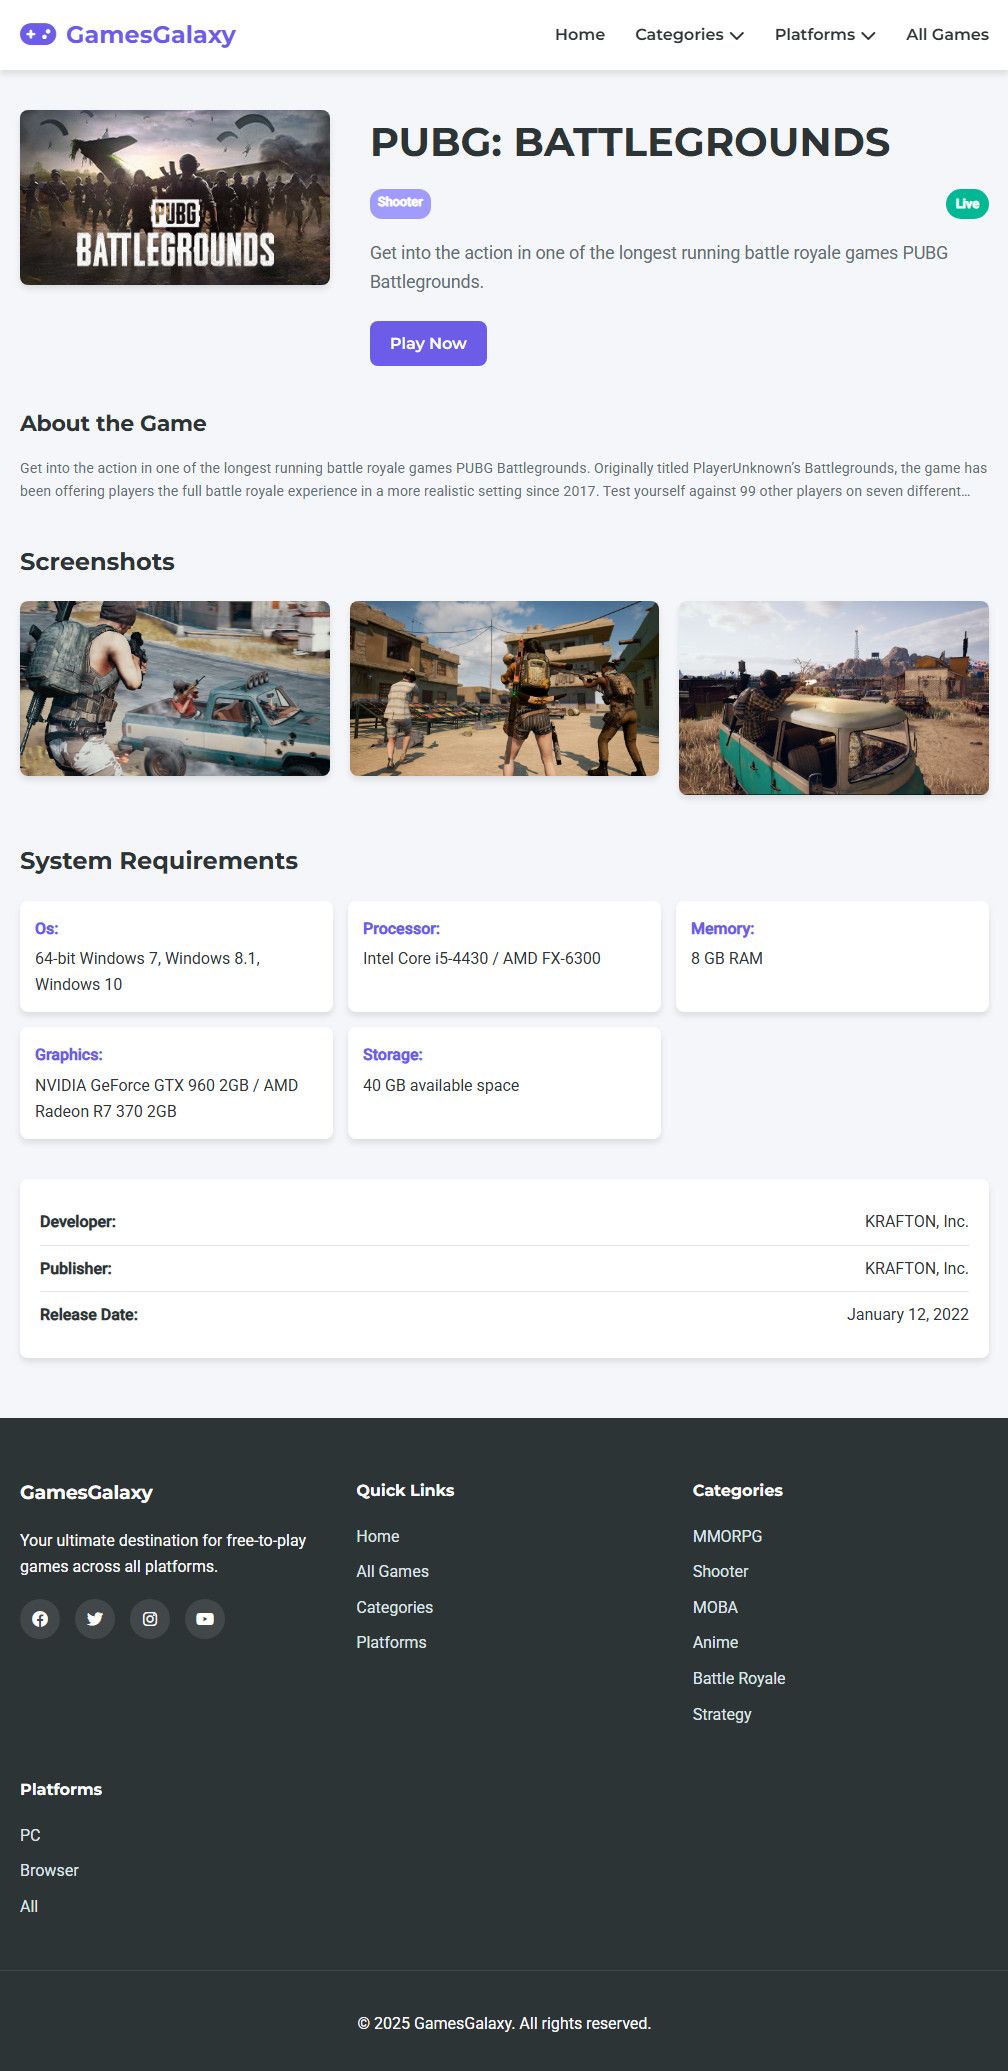Open the screenshot with the teal van
The width and height of the screenshot is (1008, 2071).
(x=834, y=698)
